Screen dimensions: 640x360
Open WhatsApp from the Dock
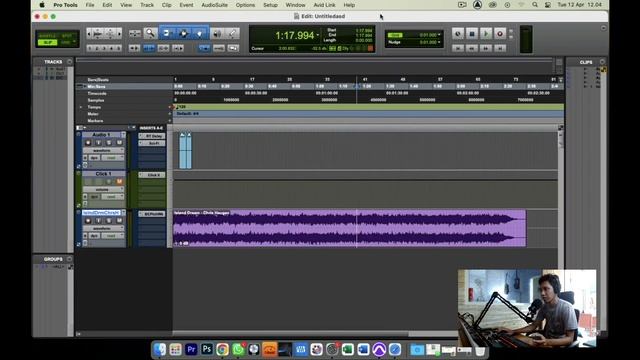coord(238,349)
